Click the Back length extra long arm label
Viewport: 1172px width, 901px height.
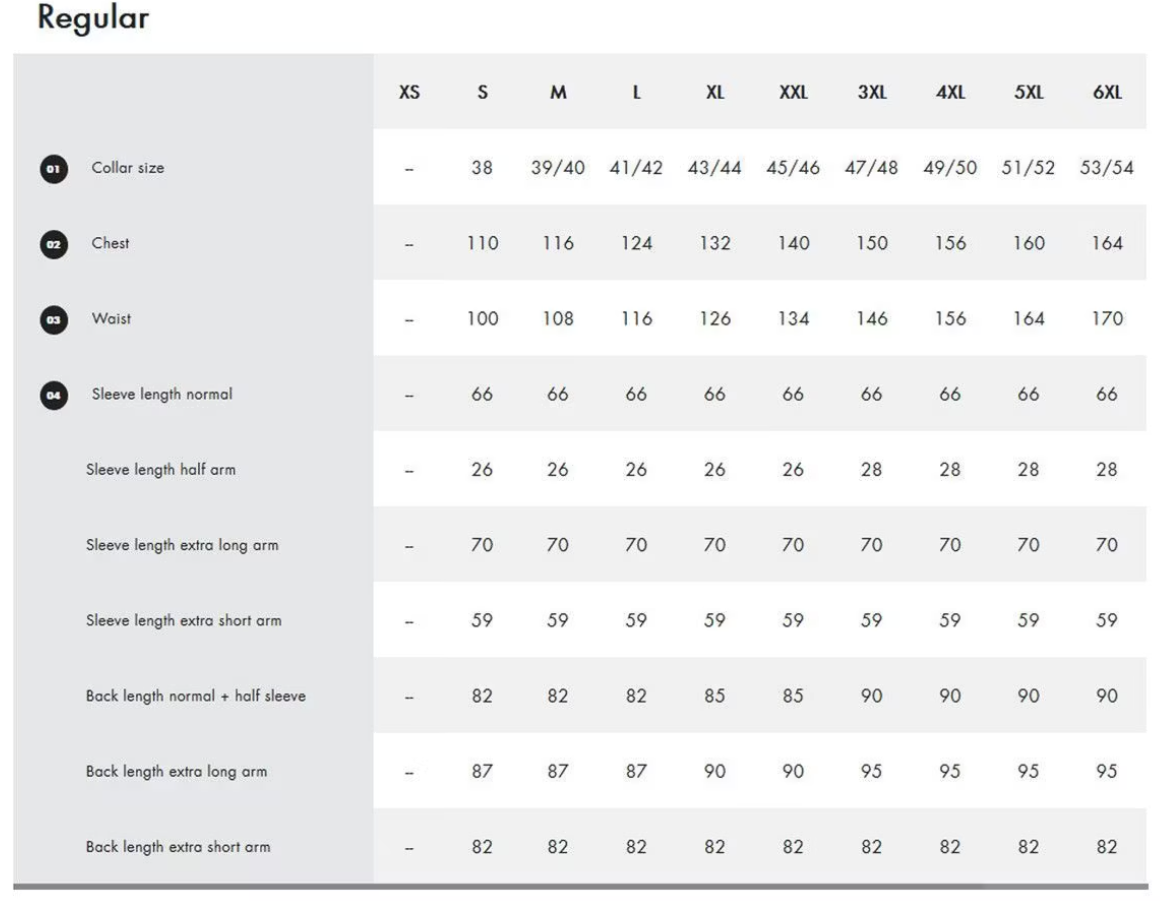(176, 772)
